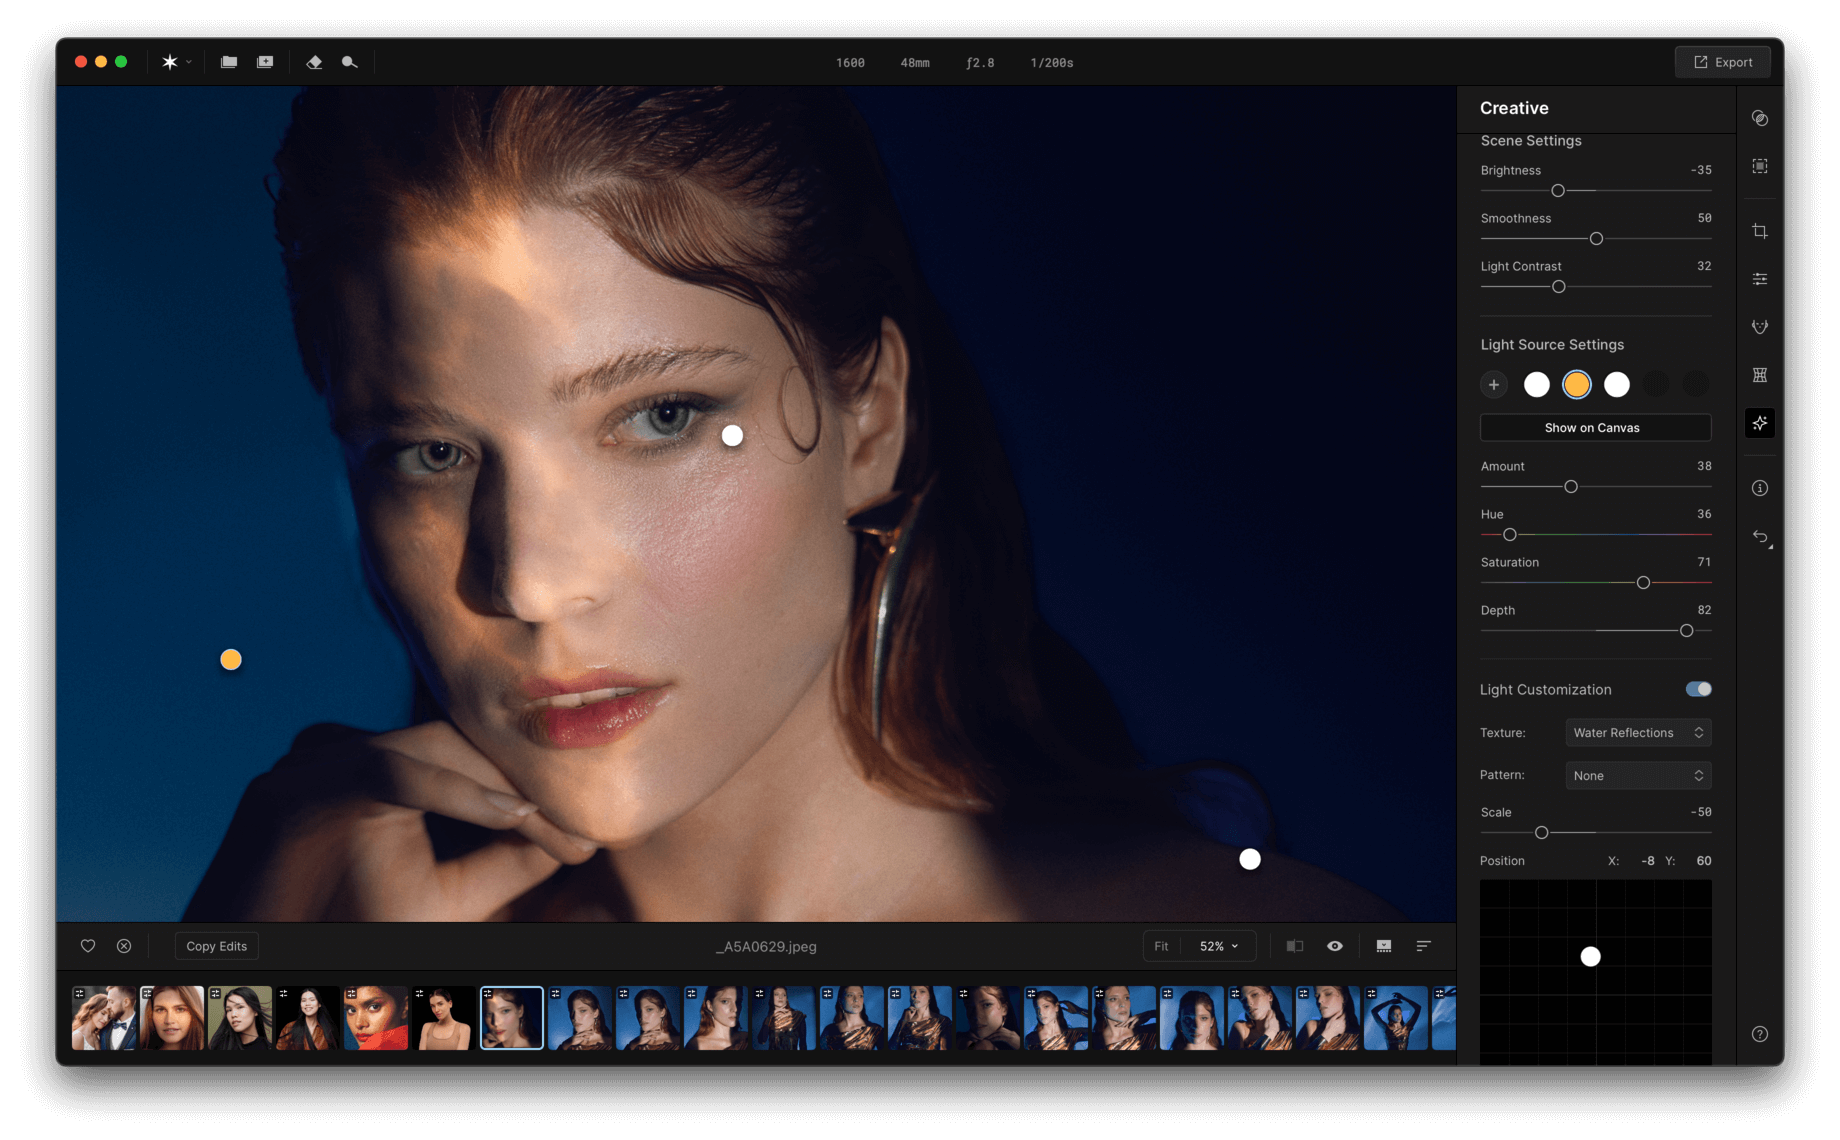Open the face retouch icon in sidebar
Image resolution: width=1840 pixels, height=1140 pixels.
point(1760,327)
